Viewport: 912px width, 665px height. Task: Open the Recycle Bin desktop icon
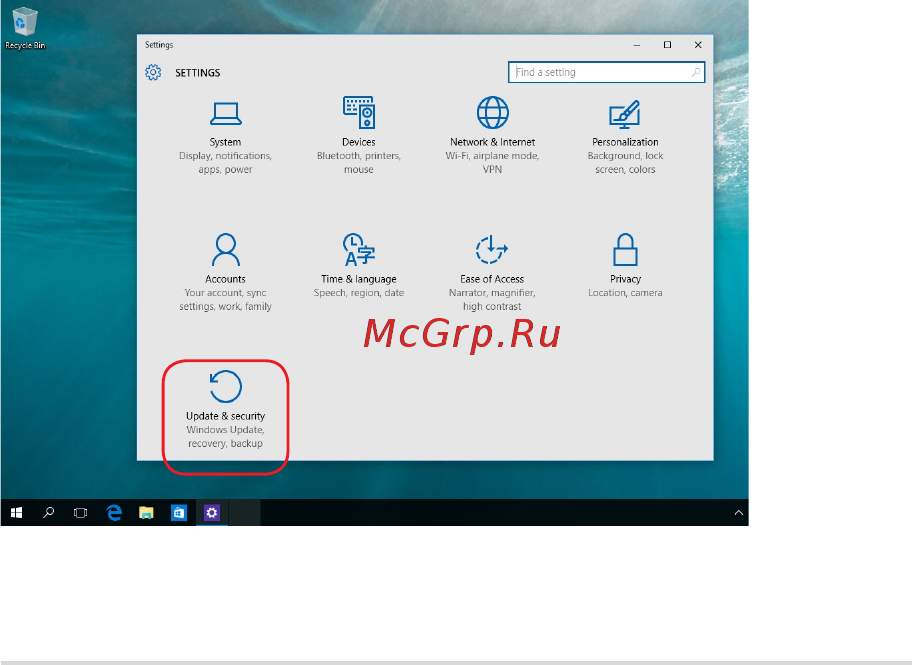[25, 29]
